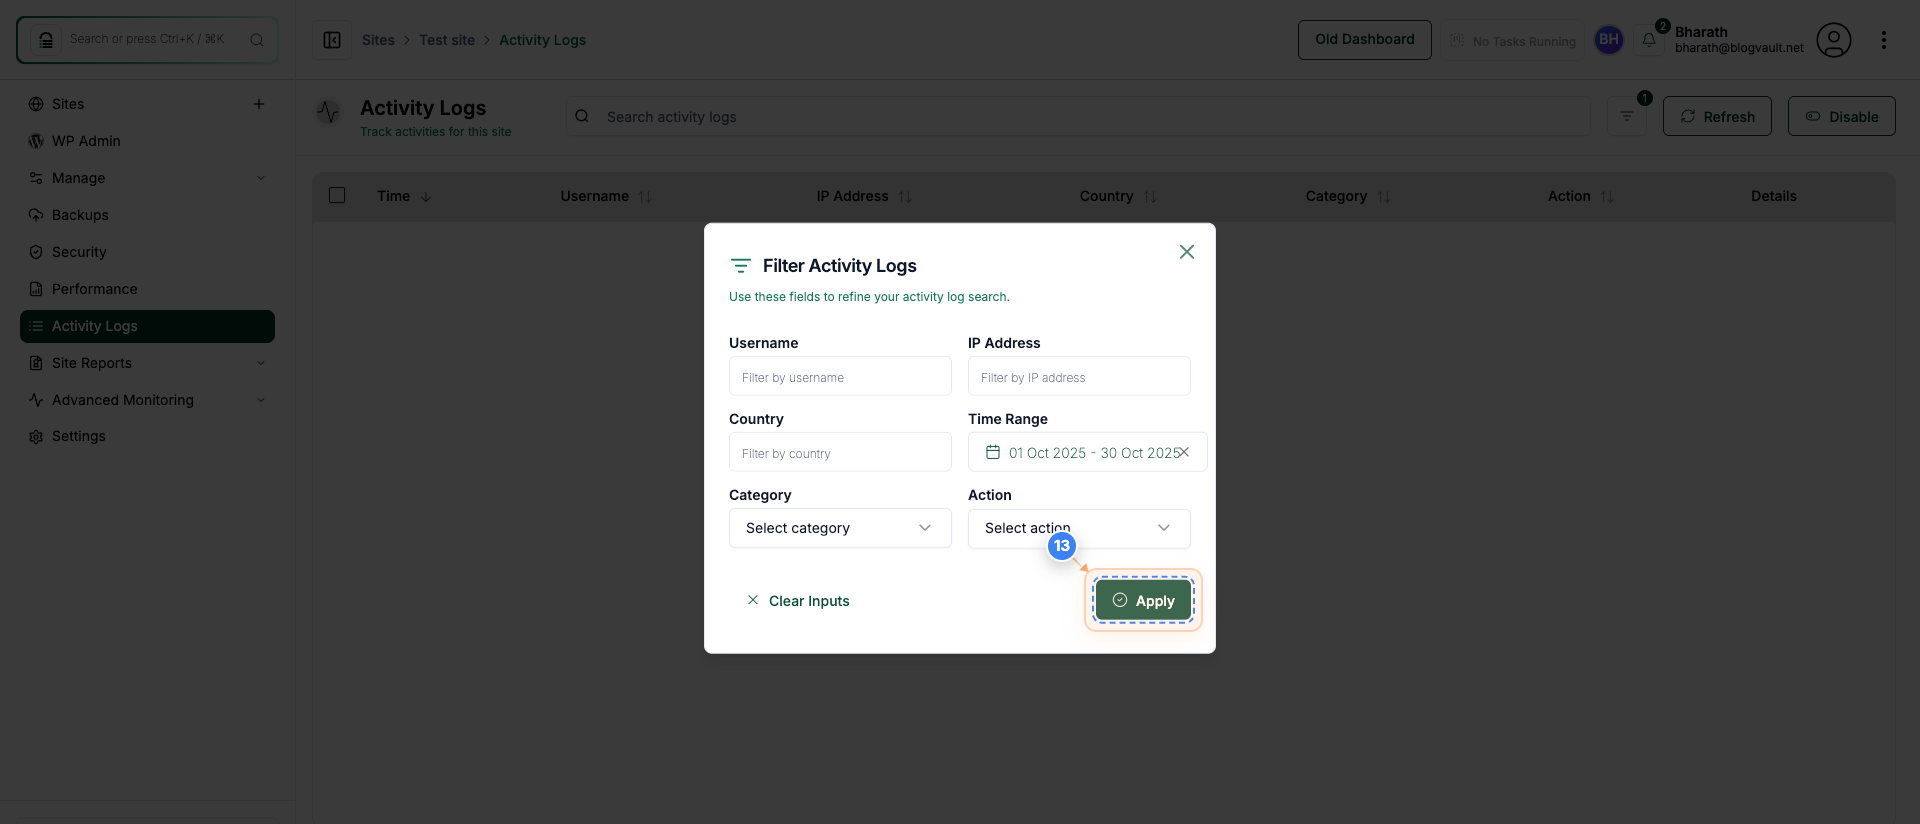Open the Activity Logs icon in sidebar
This screenshot has height=824, width=1920.
pos(35,326)
